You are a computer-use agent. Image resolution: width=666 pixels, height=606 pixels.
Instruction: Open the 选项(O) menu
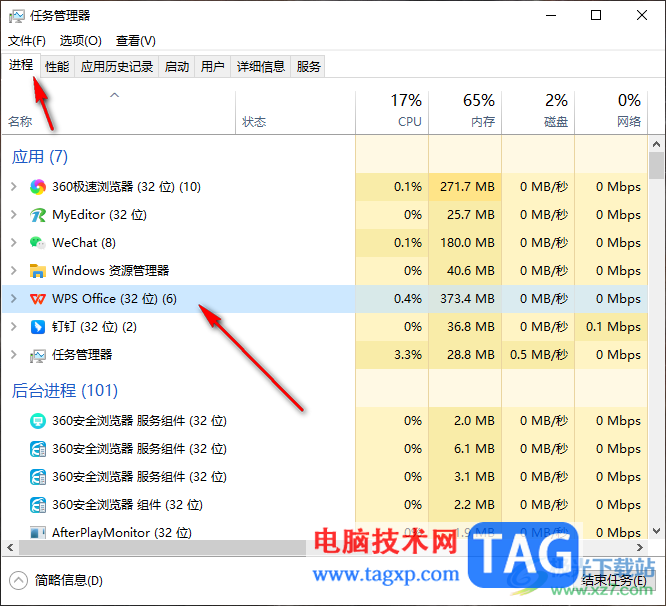point(81,41)
